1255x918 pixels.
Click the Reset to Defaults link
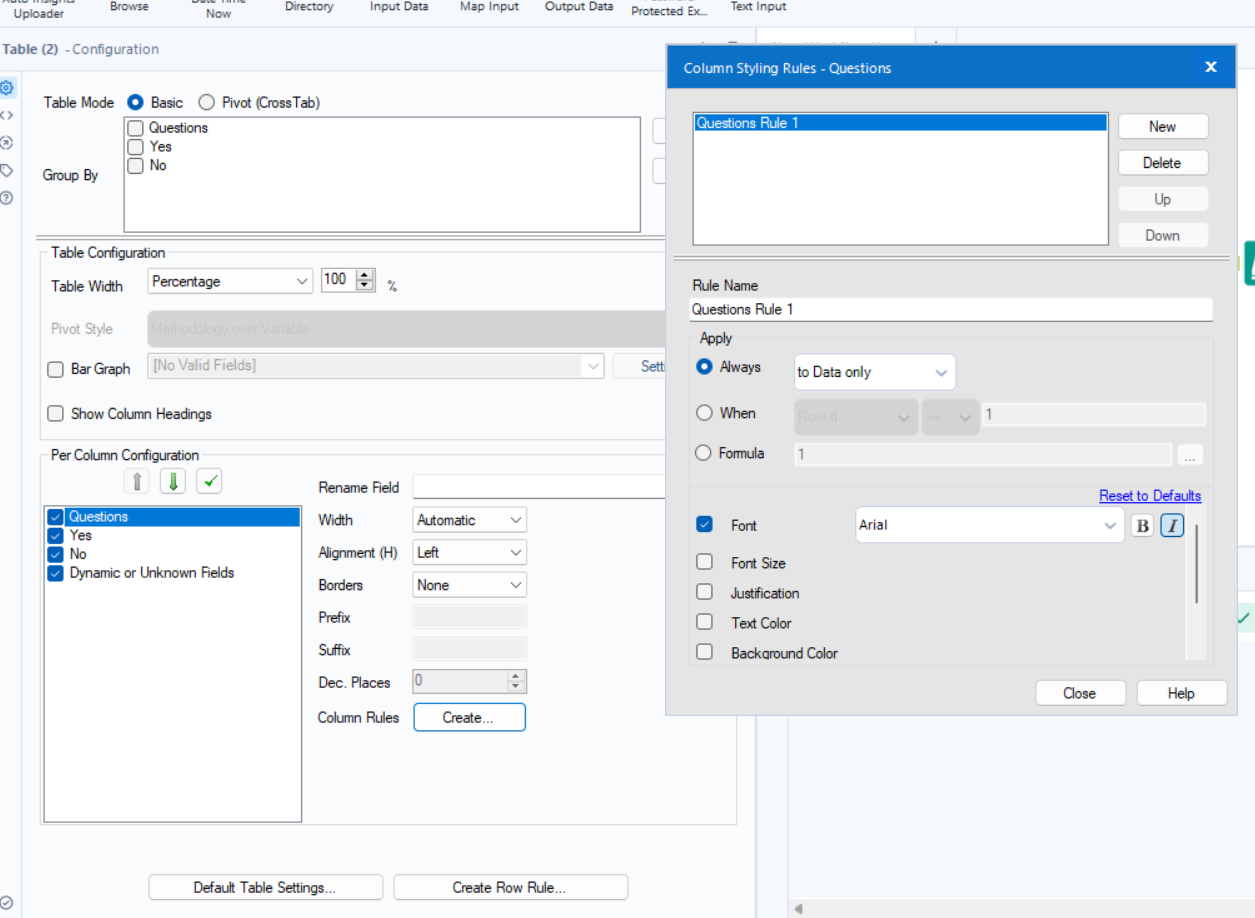pos(1149,495)
